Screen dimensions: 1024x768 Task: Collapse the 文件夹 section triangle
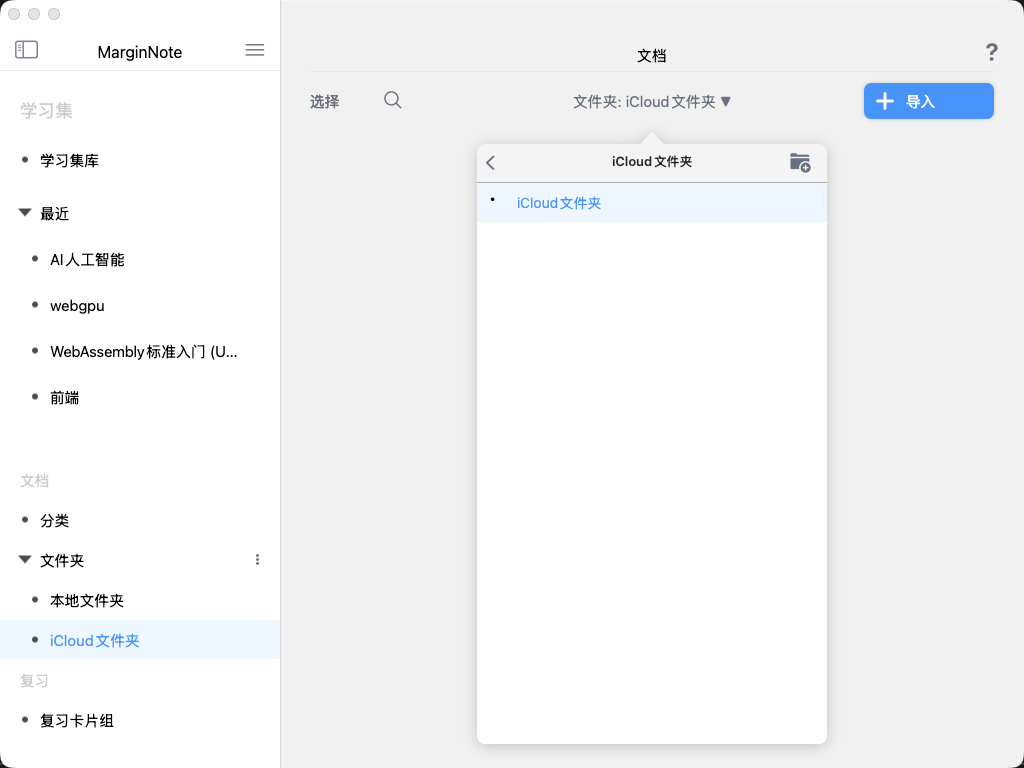(25, 560)
